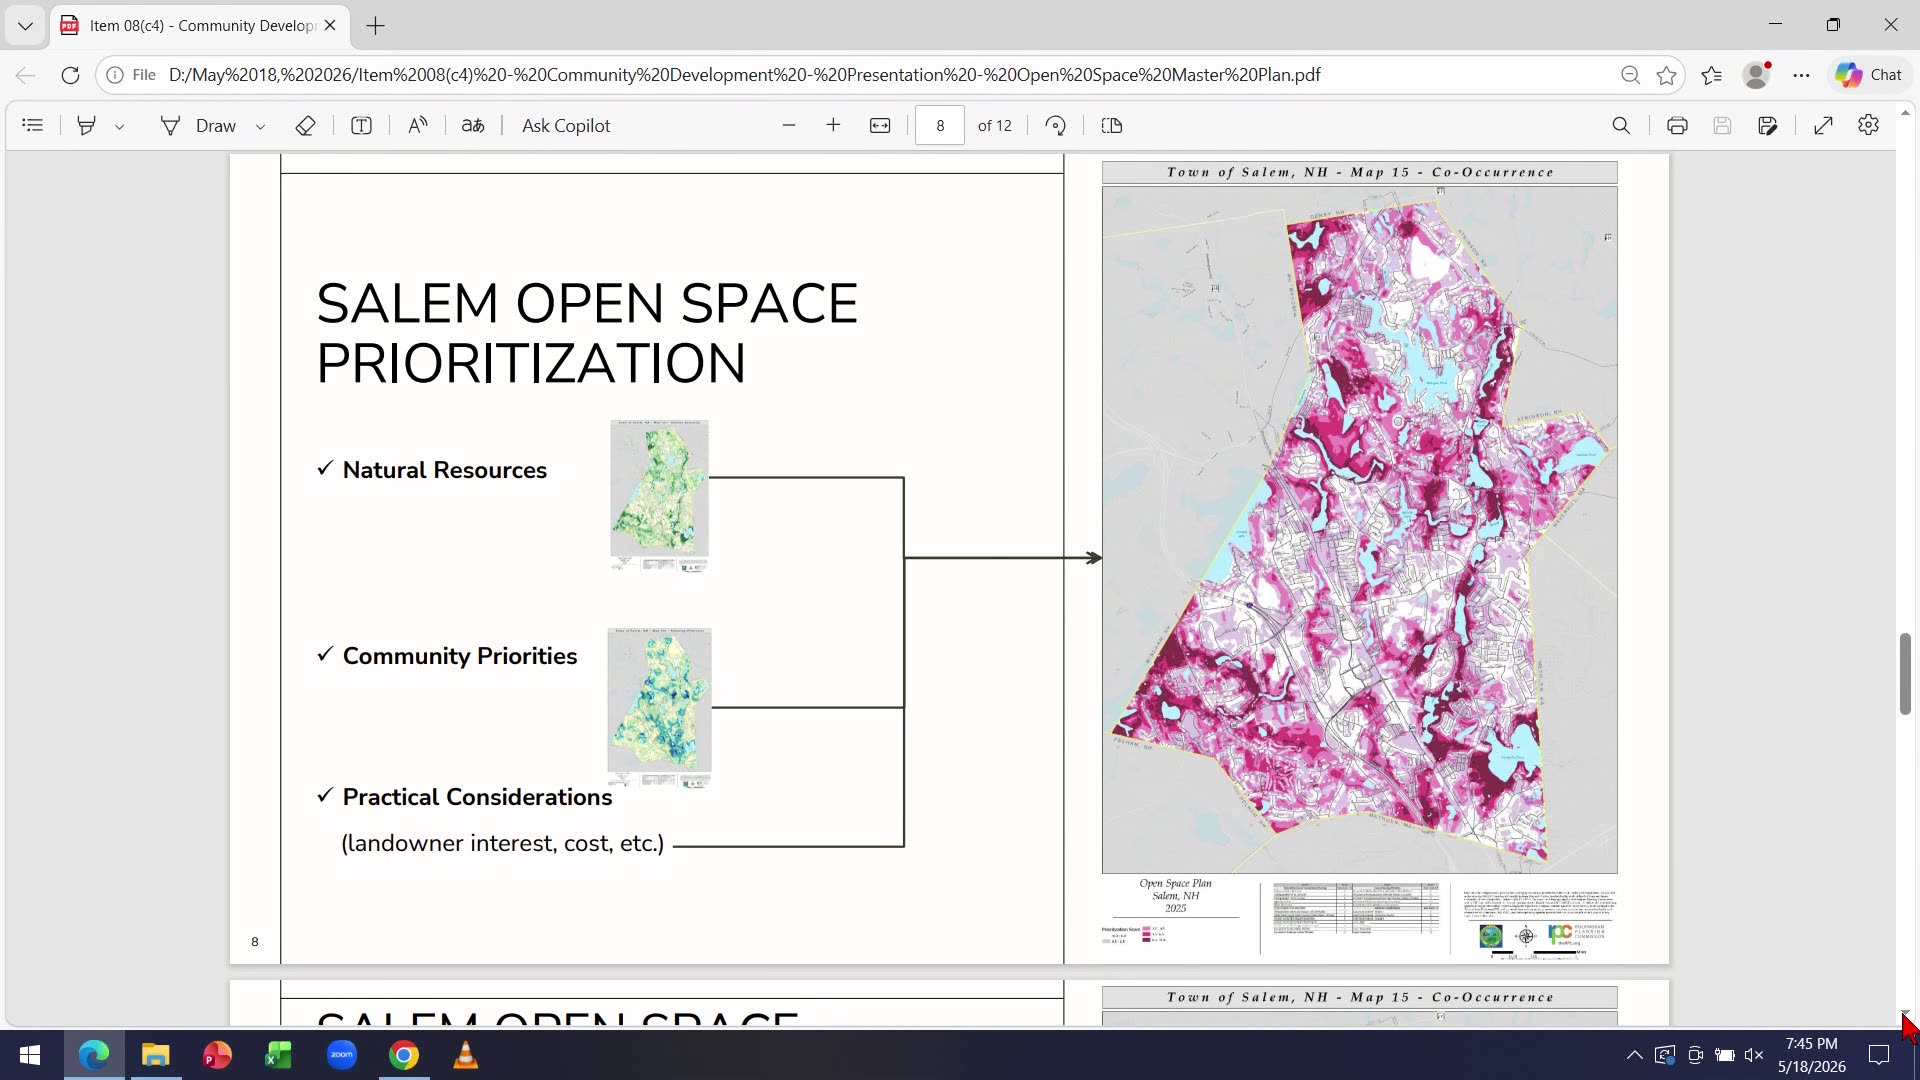Print the PDF document

coord(1677,126)
